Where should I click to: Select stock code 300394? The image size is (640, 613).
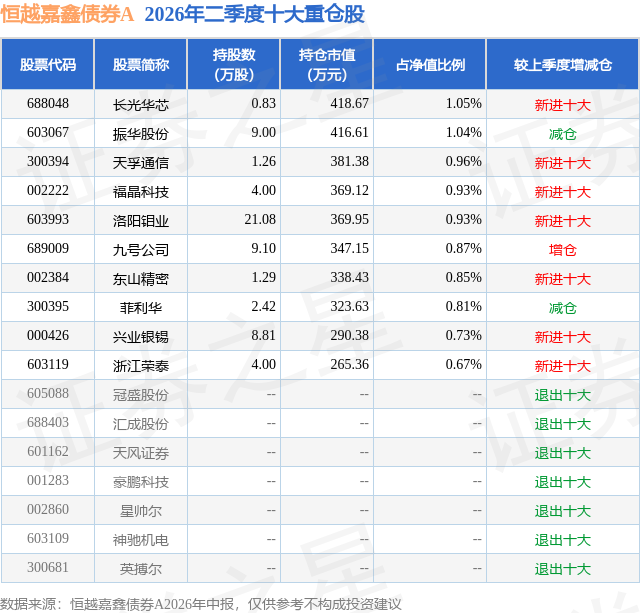tap(48, 161)
